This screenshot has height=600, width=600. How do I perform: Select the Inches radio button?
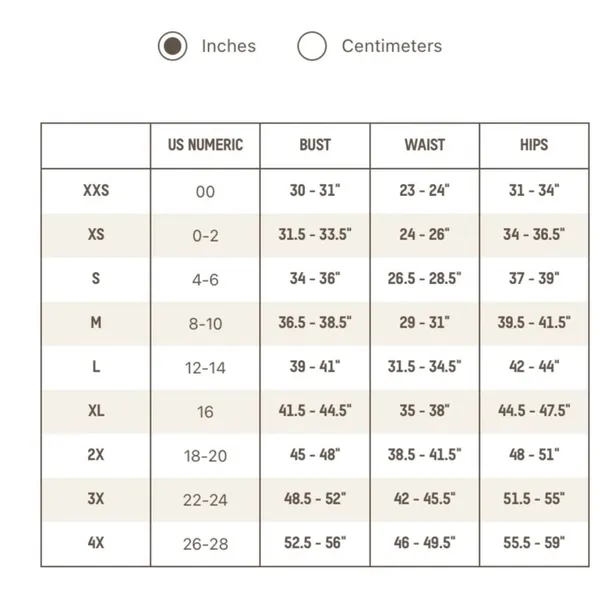tap(173, 46)
